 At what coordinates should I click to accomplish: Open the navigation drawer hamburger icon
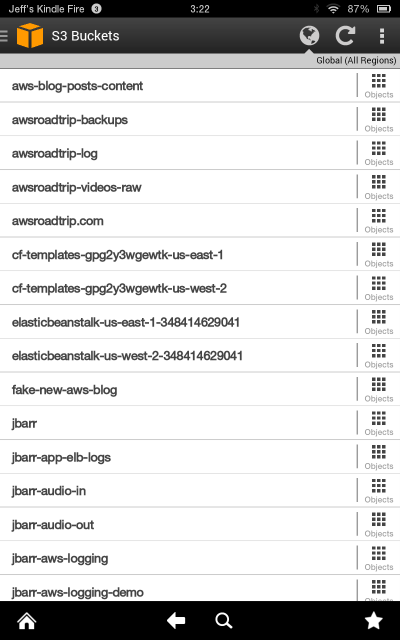pos(4,36)
